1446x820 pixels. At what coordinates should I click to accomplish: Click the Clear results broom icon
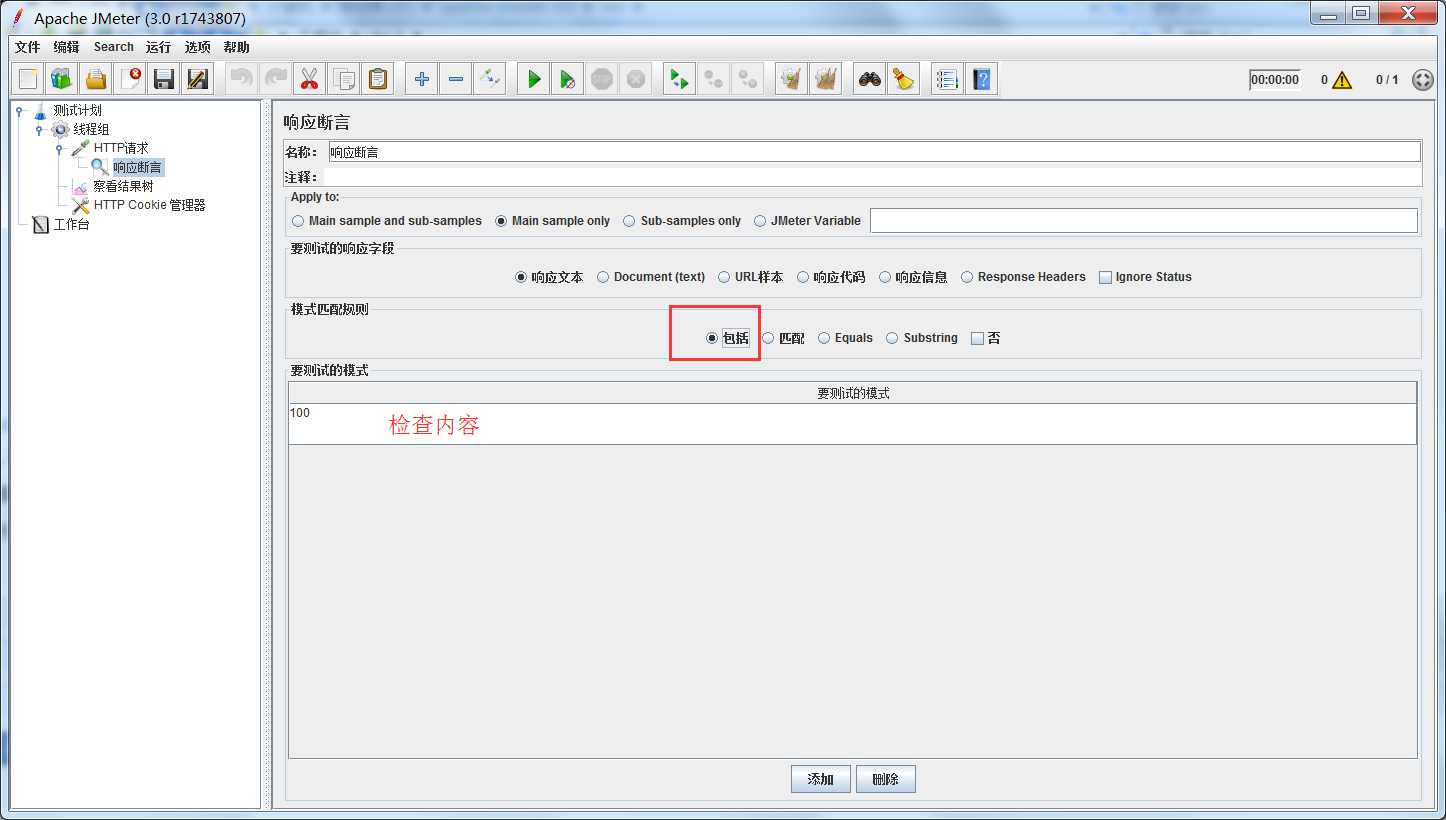pyautogui.click(x=792, y=79)
